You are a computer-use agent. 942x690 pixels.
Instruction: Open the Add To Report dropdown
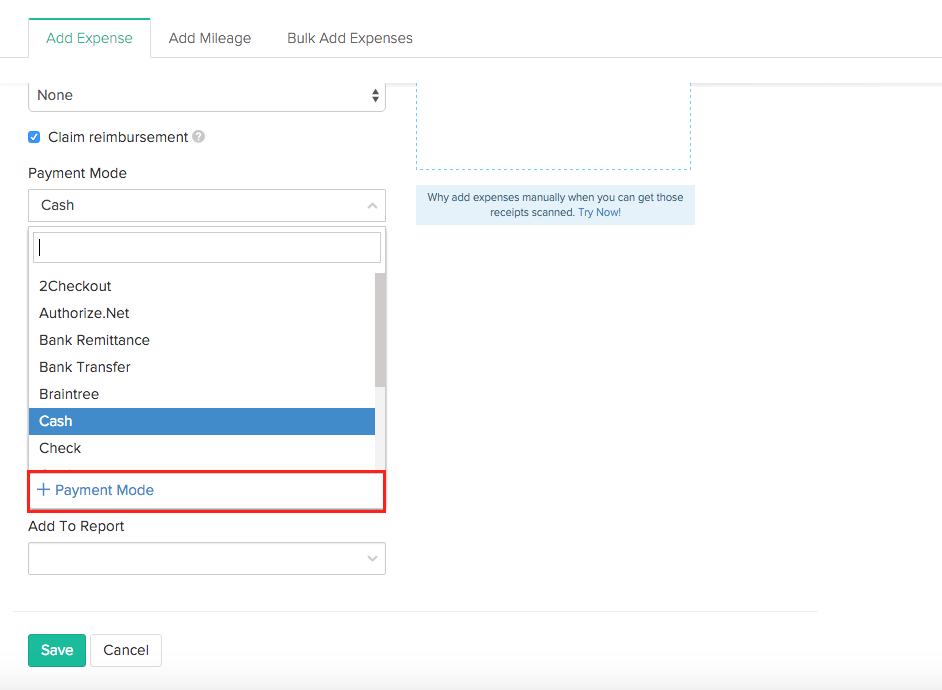coord(207,558)
